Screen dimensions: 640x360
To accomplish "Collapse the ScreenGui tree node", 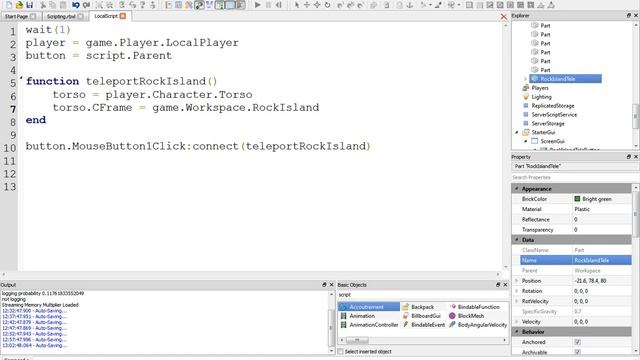I will (x=526, y=141).
